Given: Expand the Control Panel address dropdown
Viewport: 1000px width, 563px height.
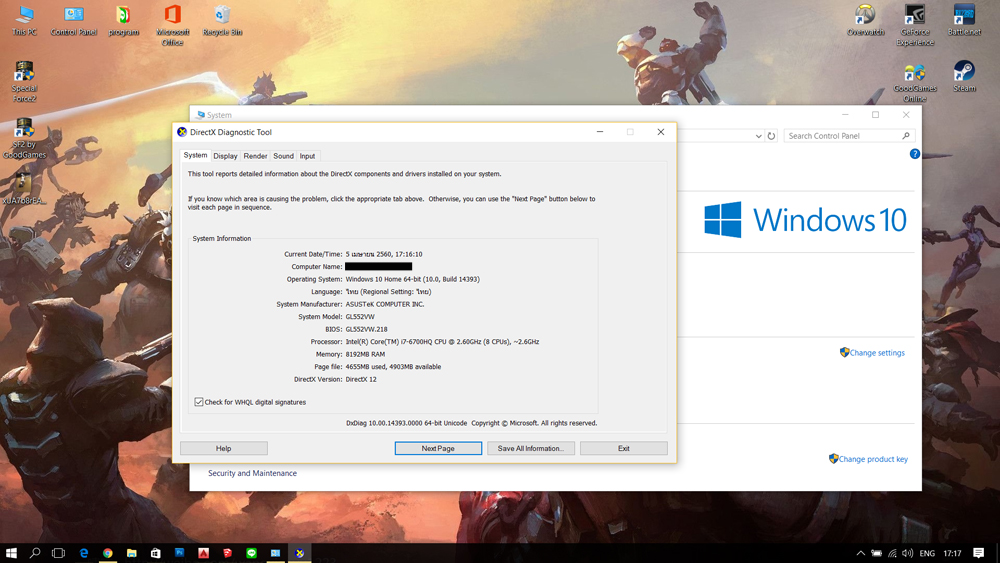Looking at the screenshot, I should pos(758,136).
